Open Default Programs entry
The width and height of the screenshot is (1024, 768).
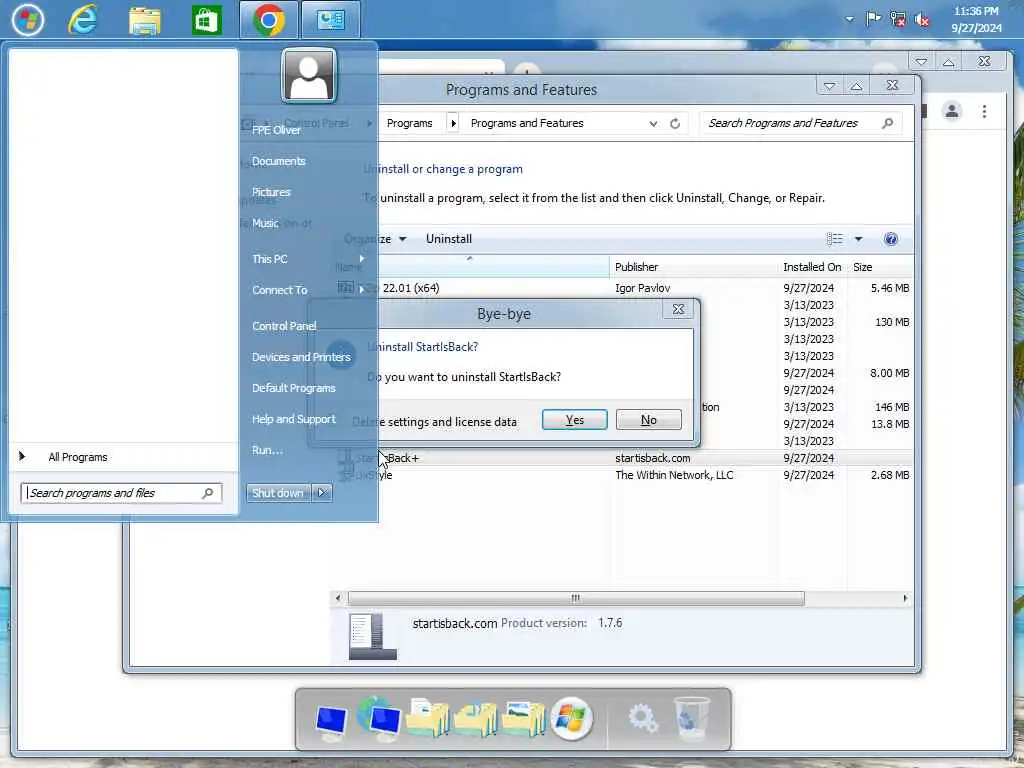294,388
